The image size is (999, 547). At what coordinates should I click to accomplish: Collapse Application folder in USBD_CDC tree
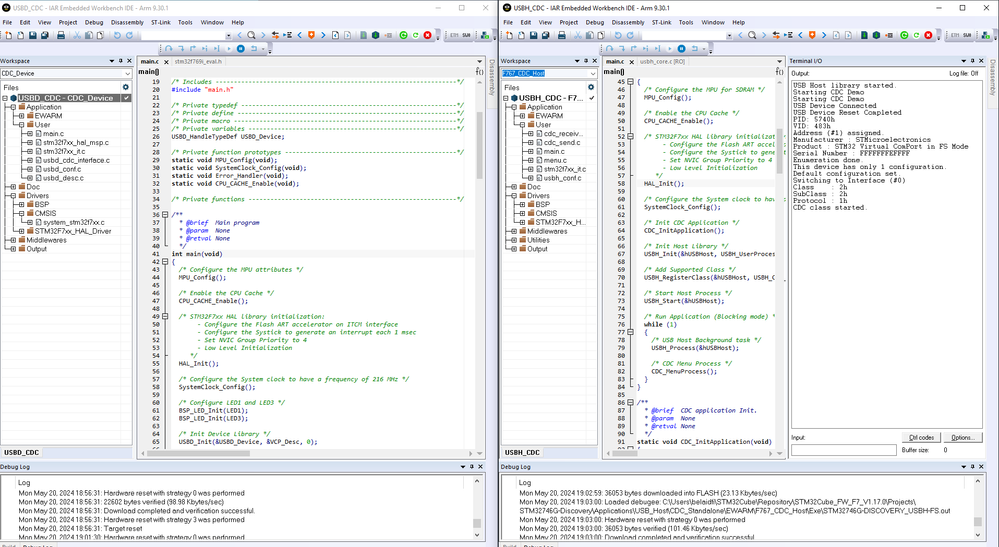13,107
